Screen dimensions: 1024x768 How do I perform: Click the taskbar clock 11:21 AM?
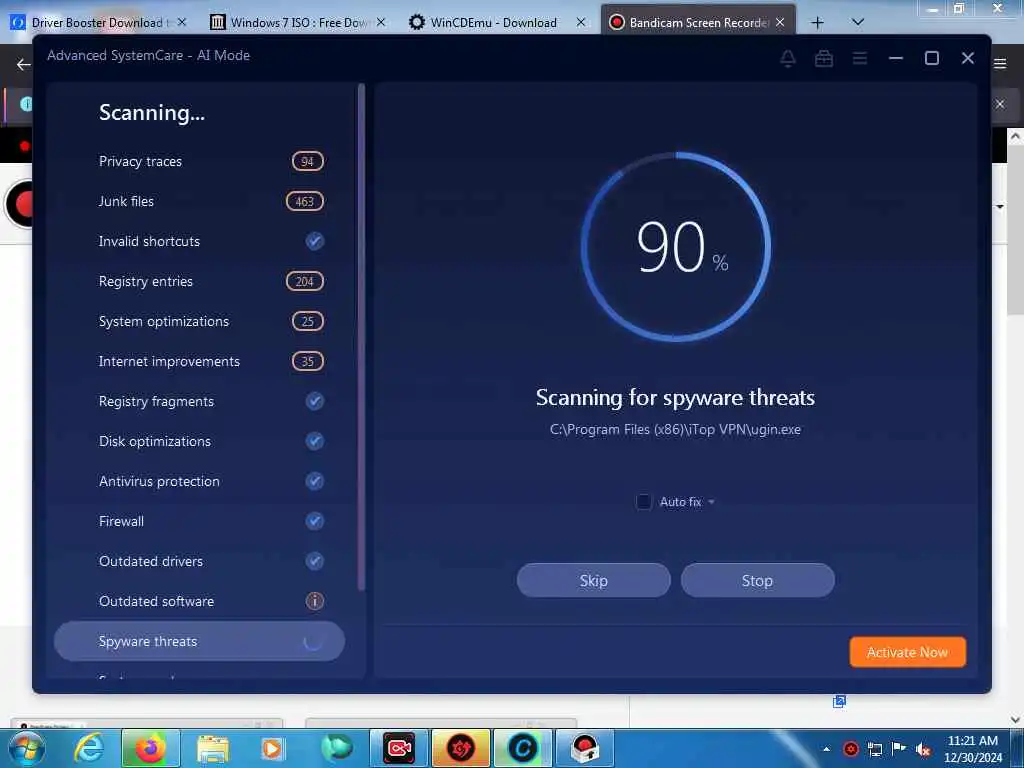click(972, 741)
